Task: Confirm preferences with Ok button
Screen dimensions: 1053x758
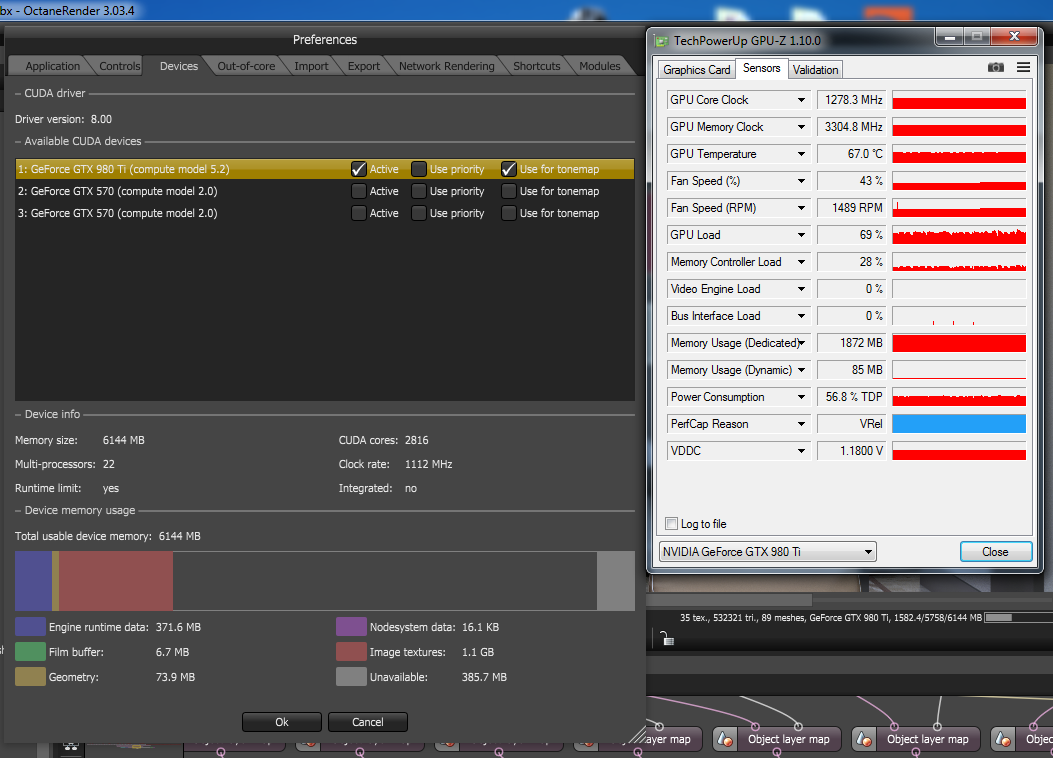Action: [281, 722]
